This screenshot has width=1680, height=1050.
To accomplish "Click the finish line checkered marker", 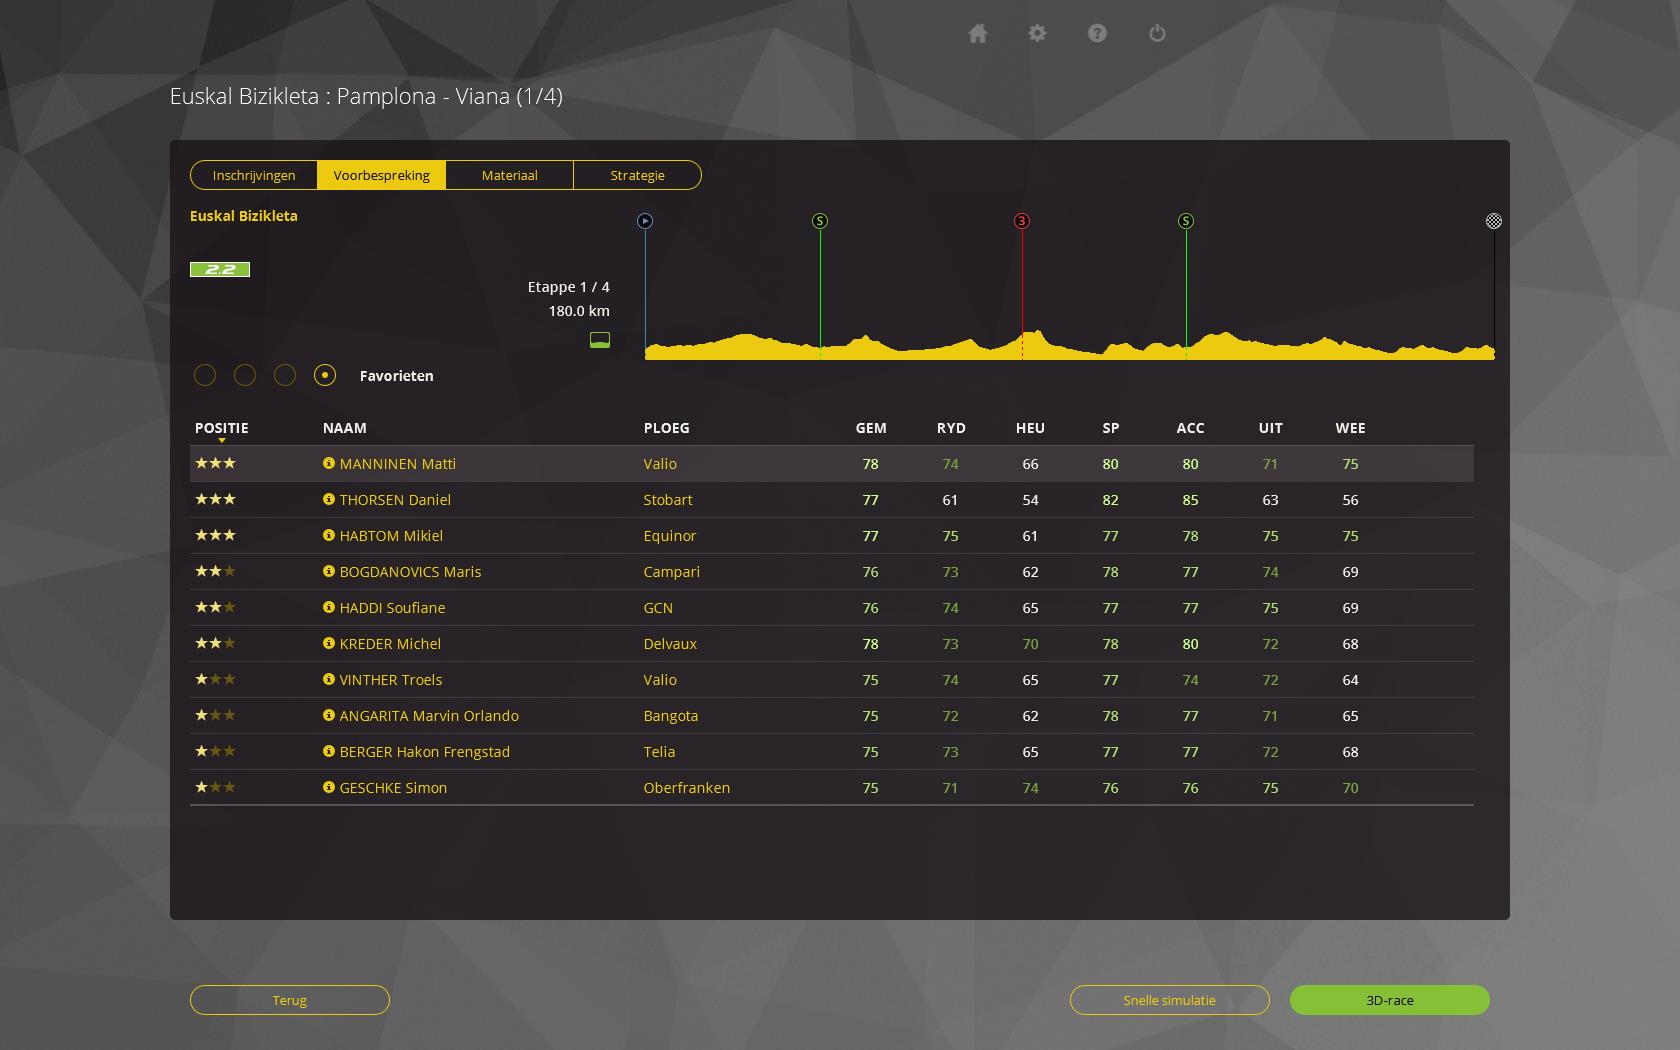I will point(1494,221).
